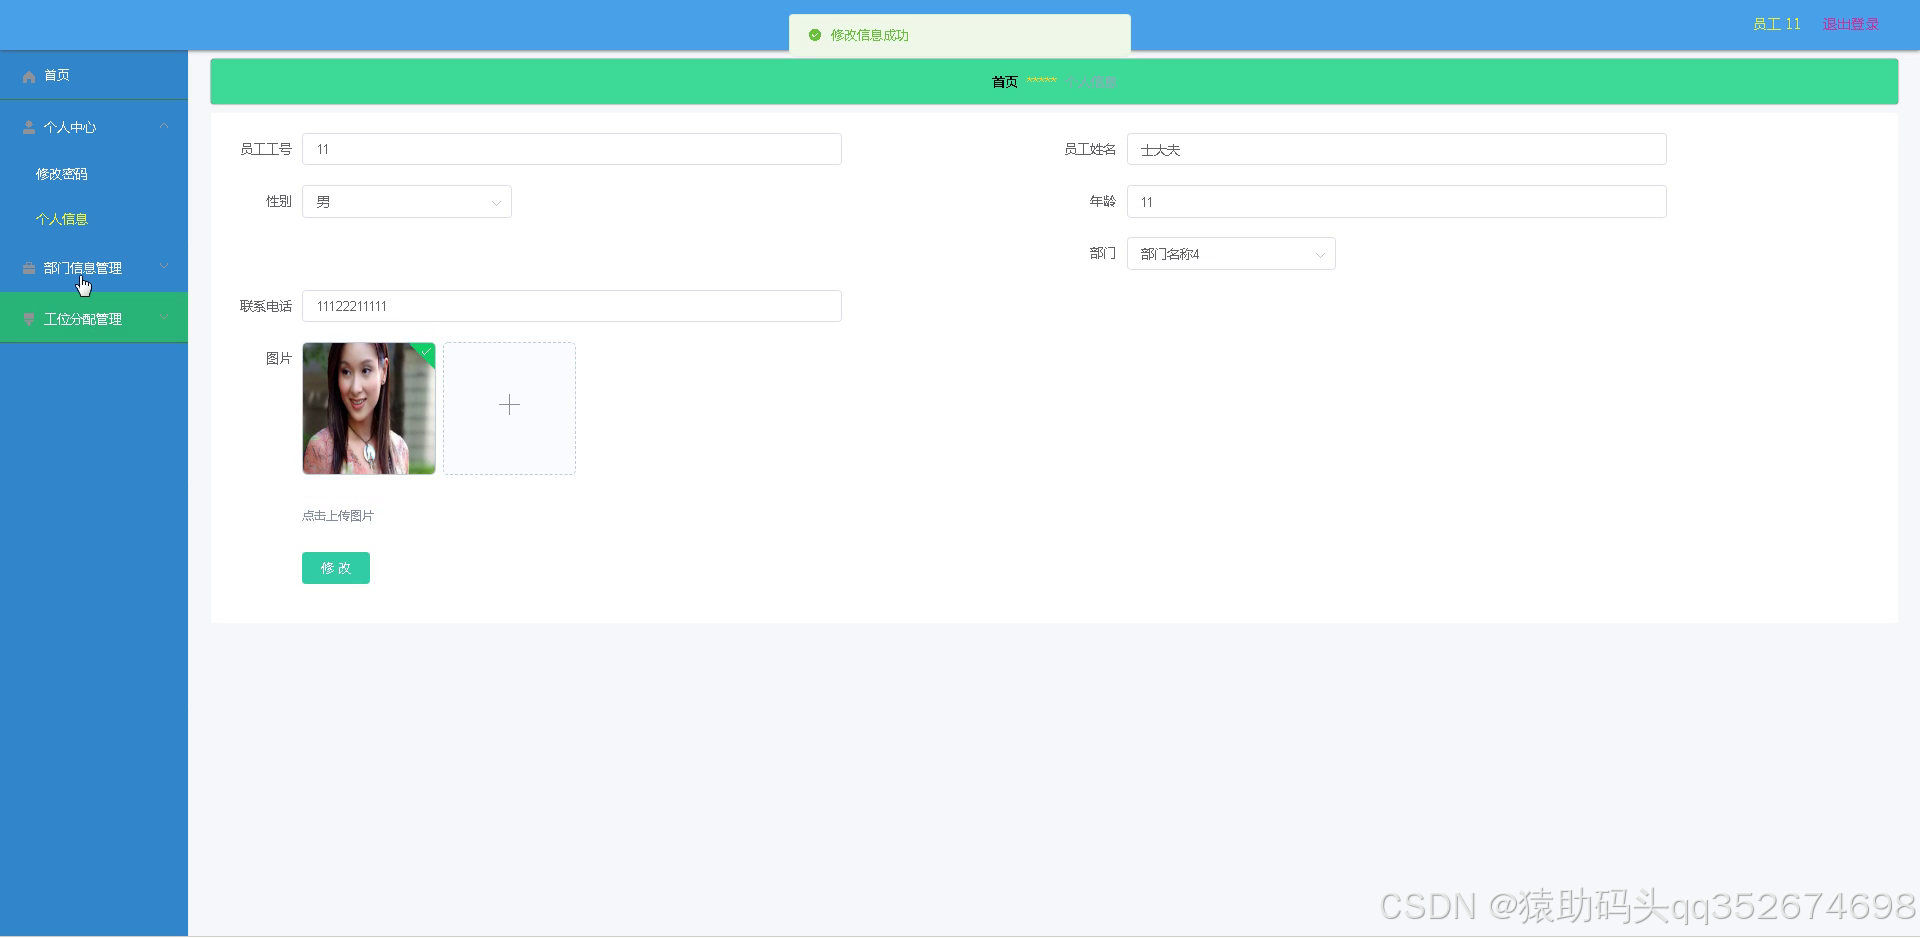This screenshot has height=938, width=1920.
Task: Click the green checkmark on uploaded photo
Action: pos(426,351)
